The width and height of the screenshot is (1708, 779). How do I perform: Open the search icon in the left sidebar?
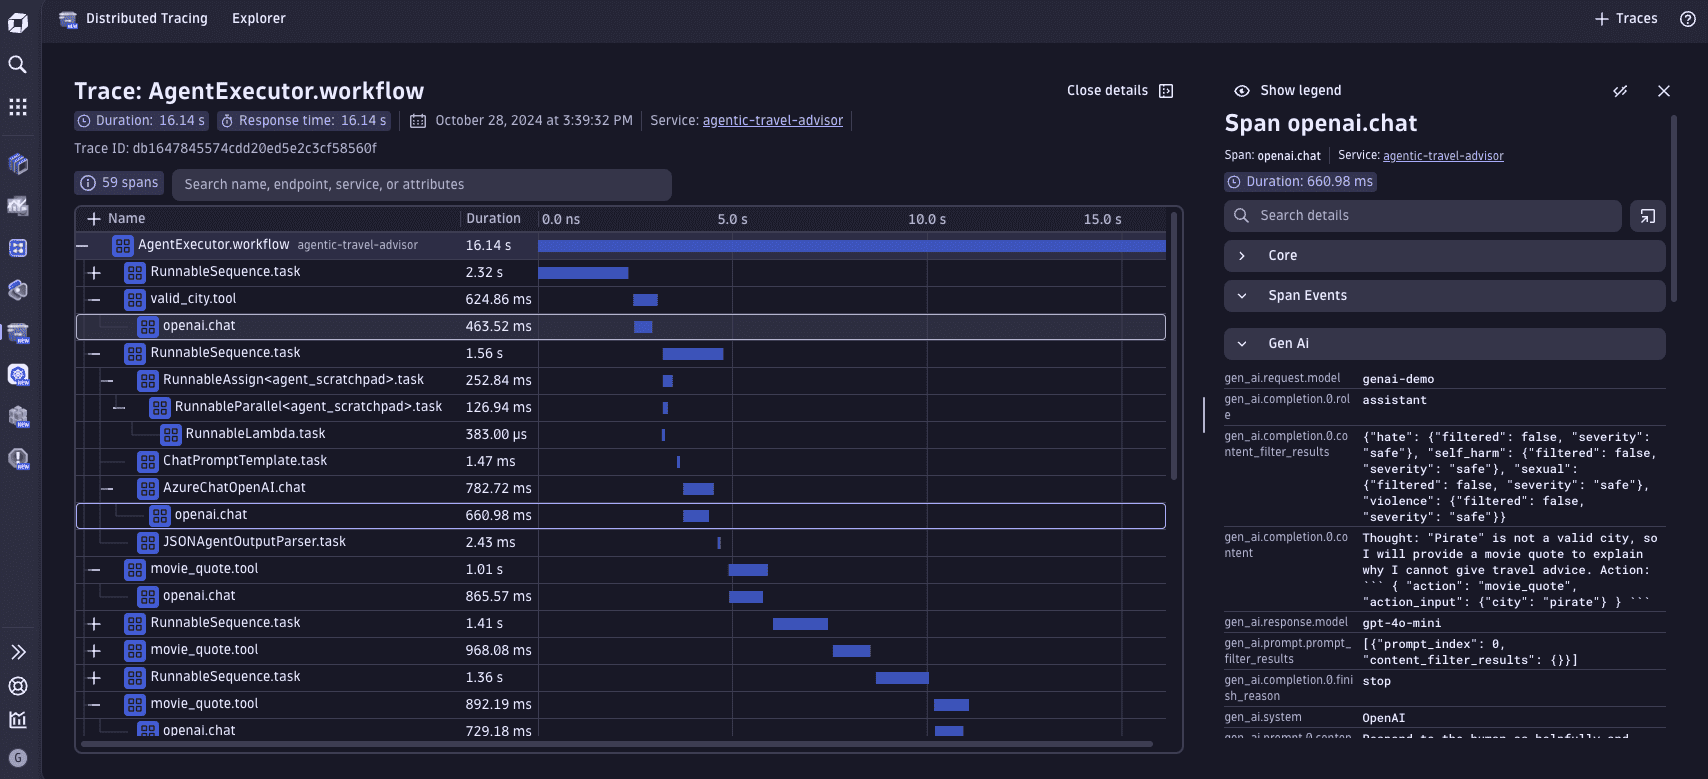click(17, 65)
